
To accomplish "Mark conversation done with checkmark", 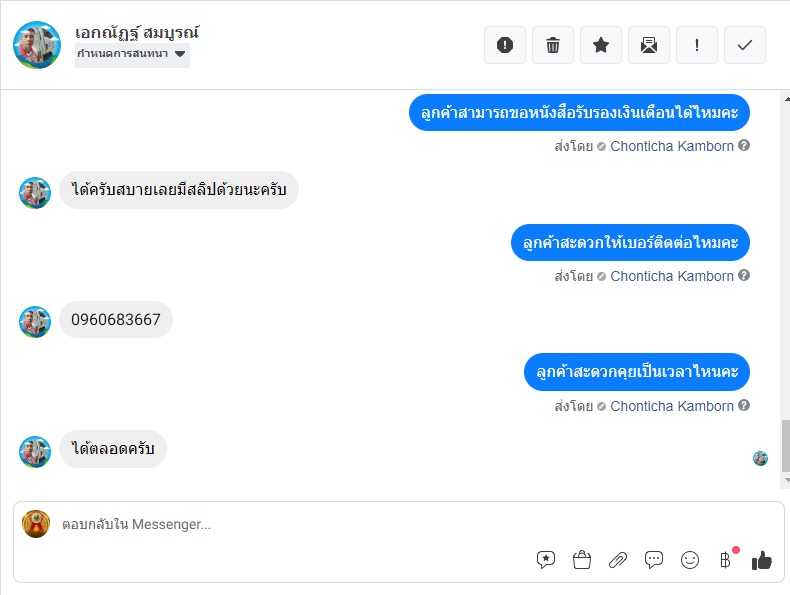I will pyautogui.click(x=745, y=45).
